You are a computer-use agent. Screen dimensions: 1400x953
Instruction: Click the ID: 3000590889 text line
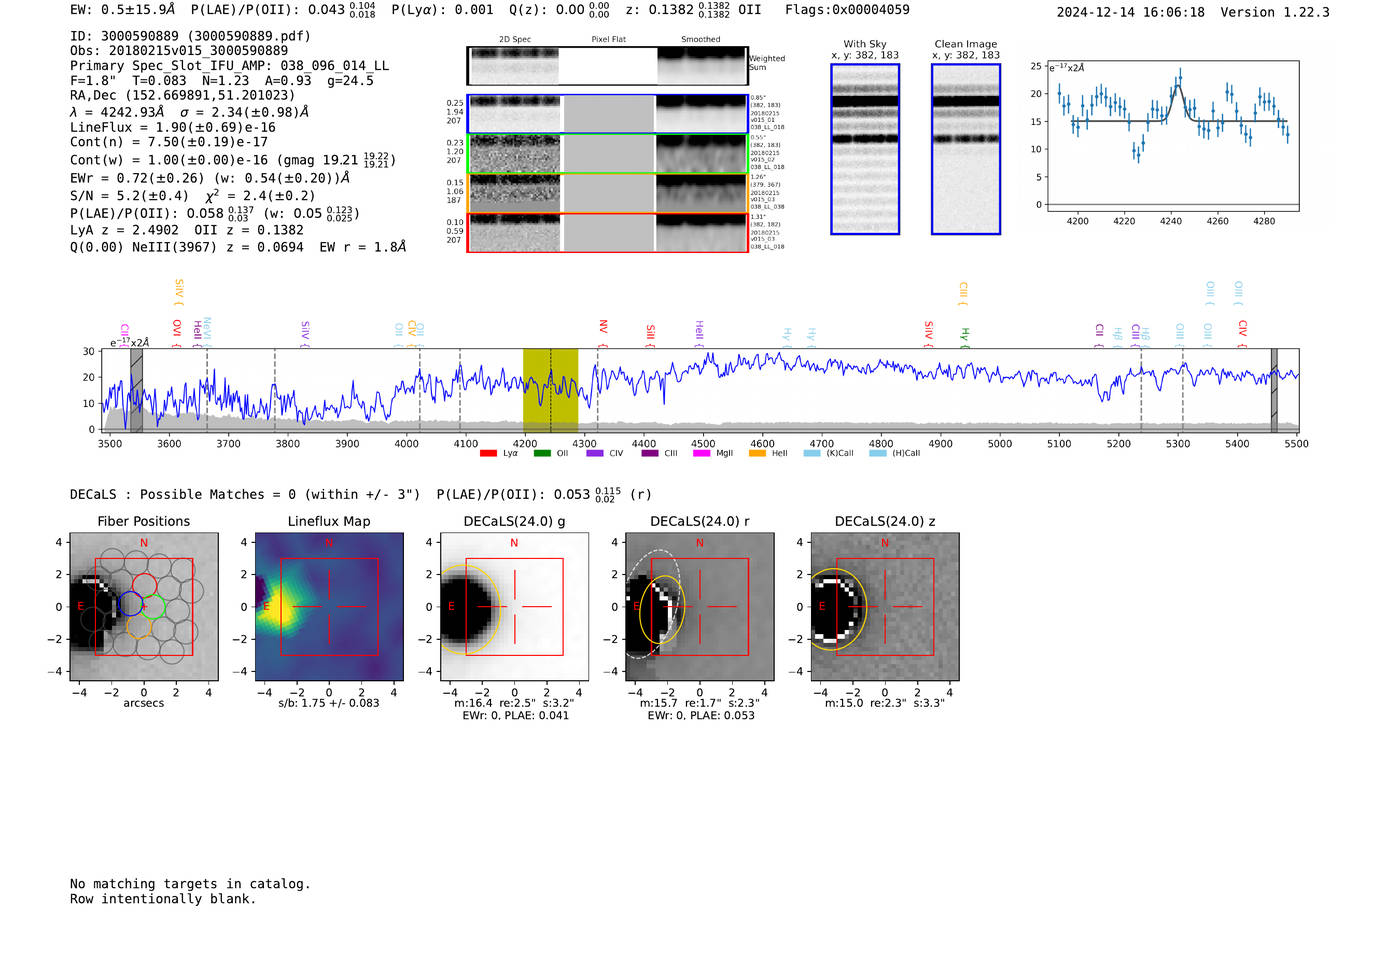pyautogui.click(x=190, y=36)
